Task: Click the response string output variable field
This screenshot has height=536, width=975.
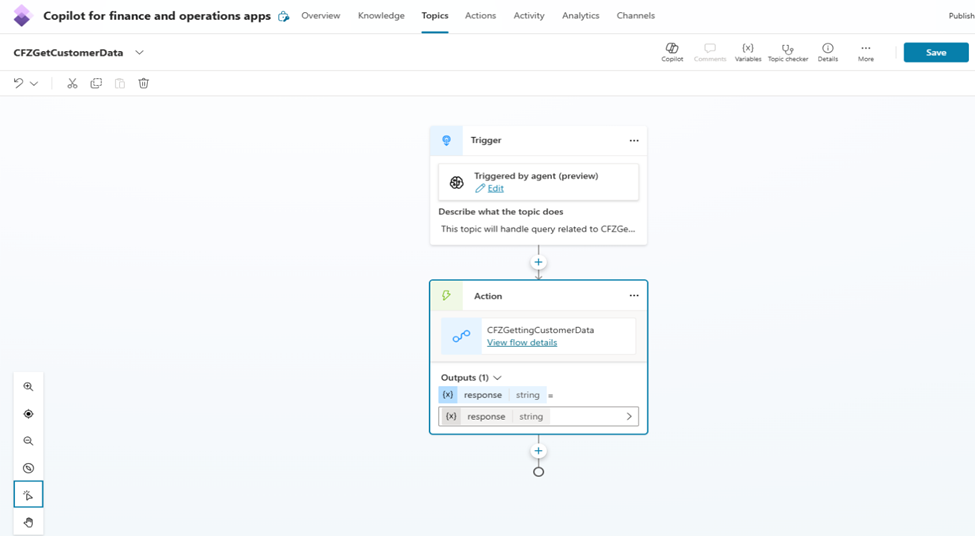Action: pos(538,417)
